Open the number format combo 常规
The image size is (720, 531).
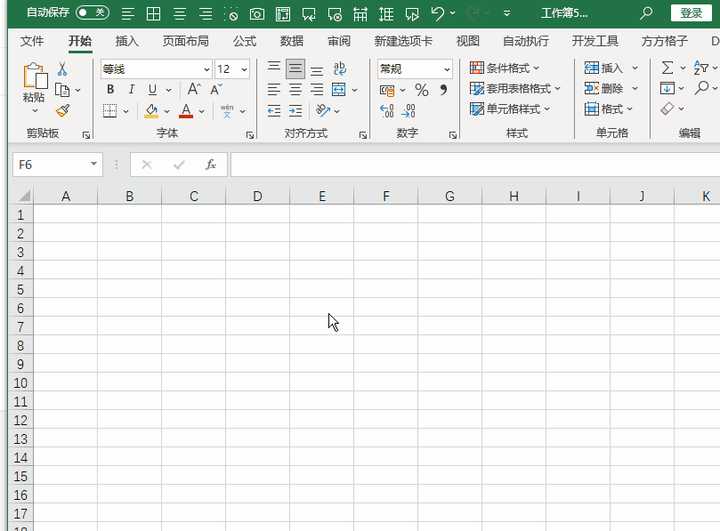415,69
